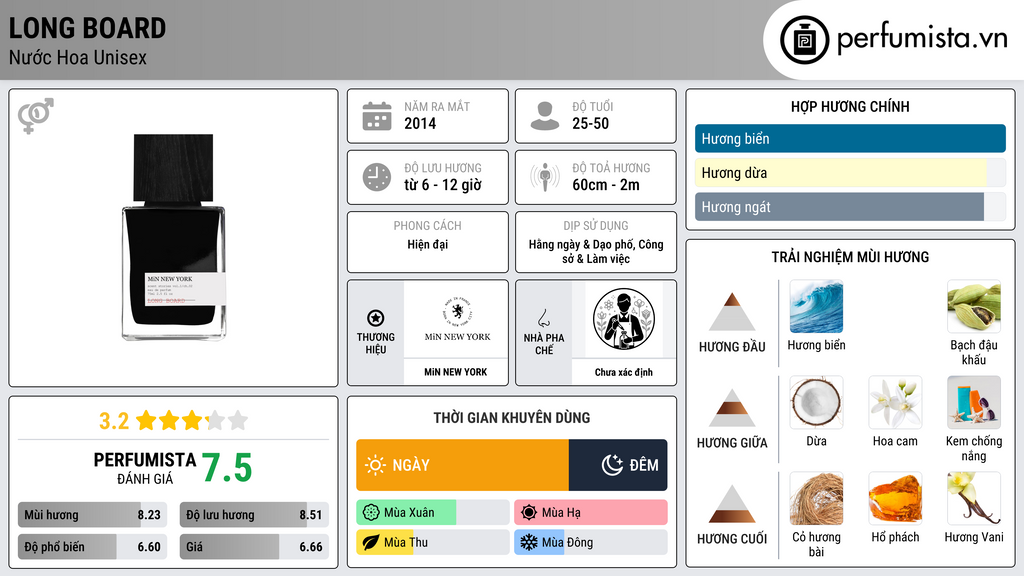
Task: Click the flower icon for Mùa Xuân
Action: (371, 513)
